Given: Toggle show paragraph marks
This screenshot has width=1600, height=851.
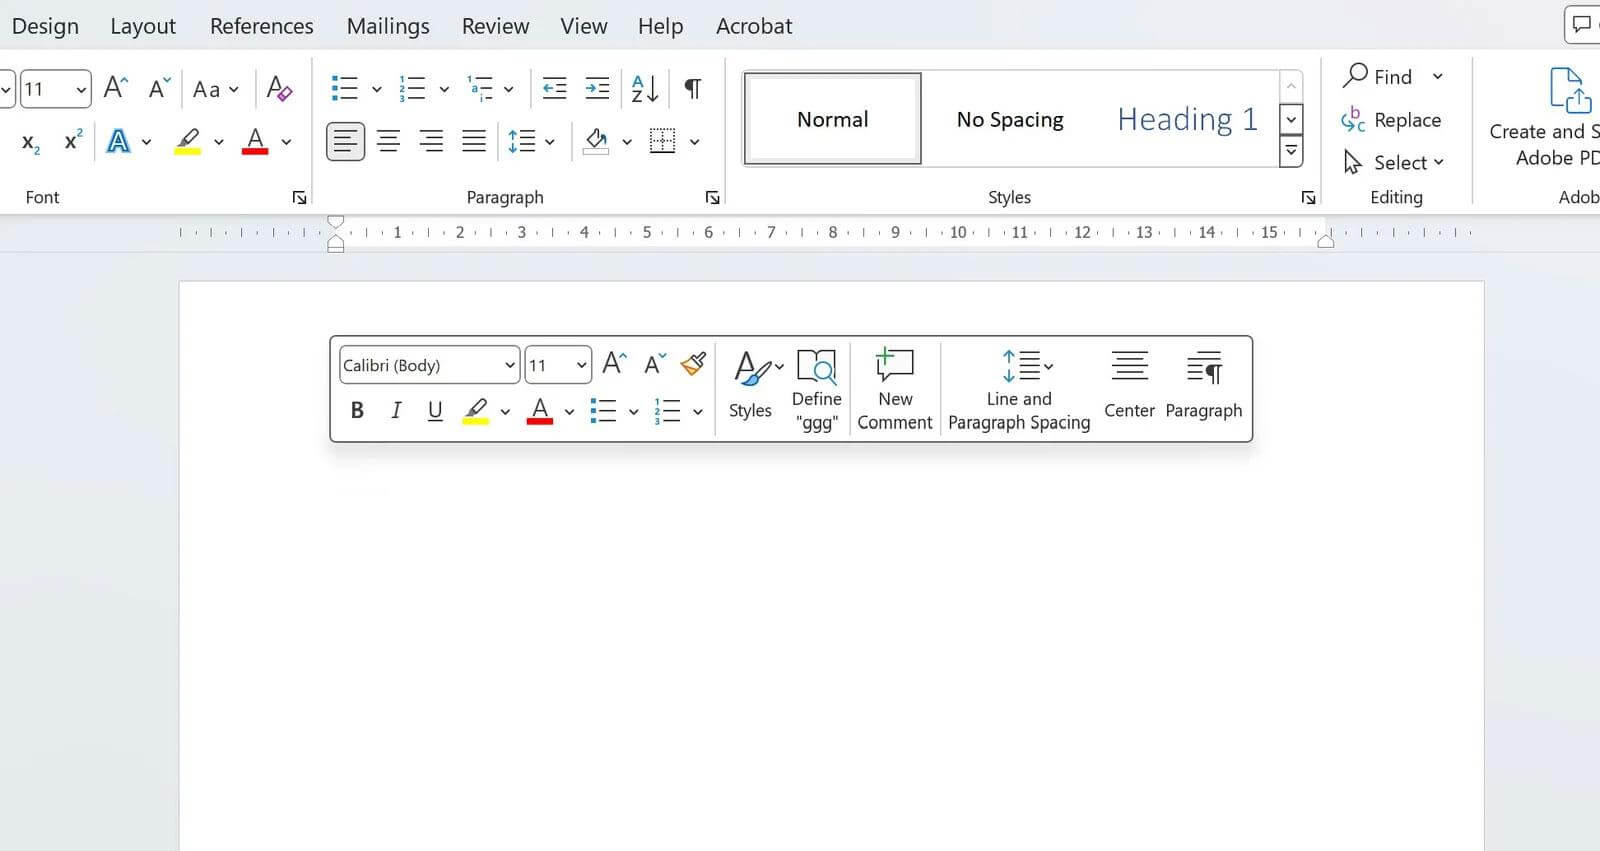Looking at the screenshot, I should tap(692, 88).
